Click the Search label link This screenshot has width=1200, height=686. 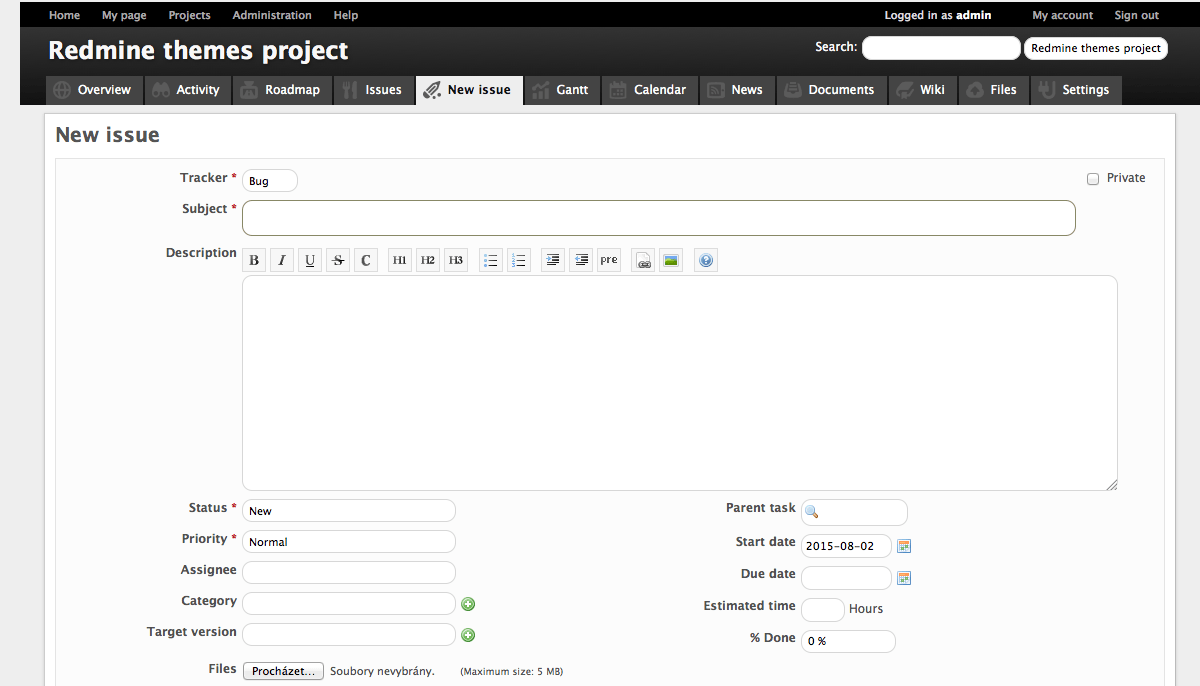(834, 46)
